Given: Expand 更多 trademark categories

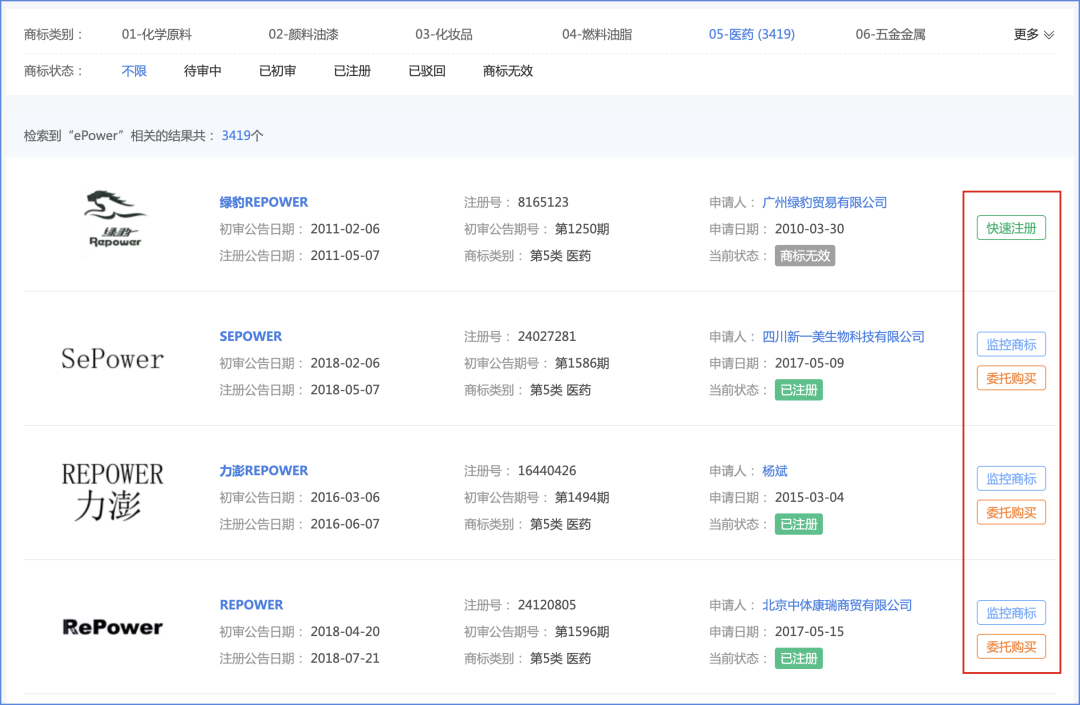Looking at the screenshot, I should coord(1033,34).
